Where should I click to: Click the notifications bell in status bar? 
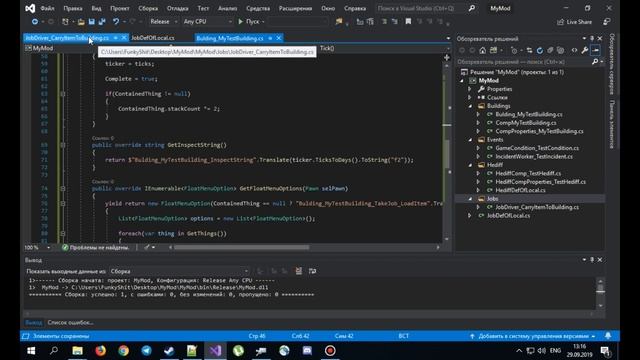click(x=608, y=336)
